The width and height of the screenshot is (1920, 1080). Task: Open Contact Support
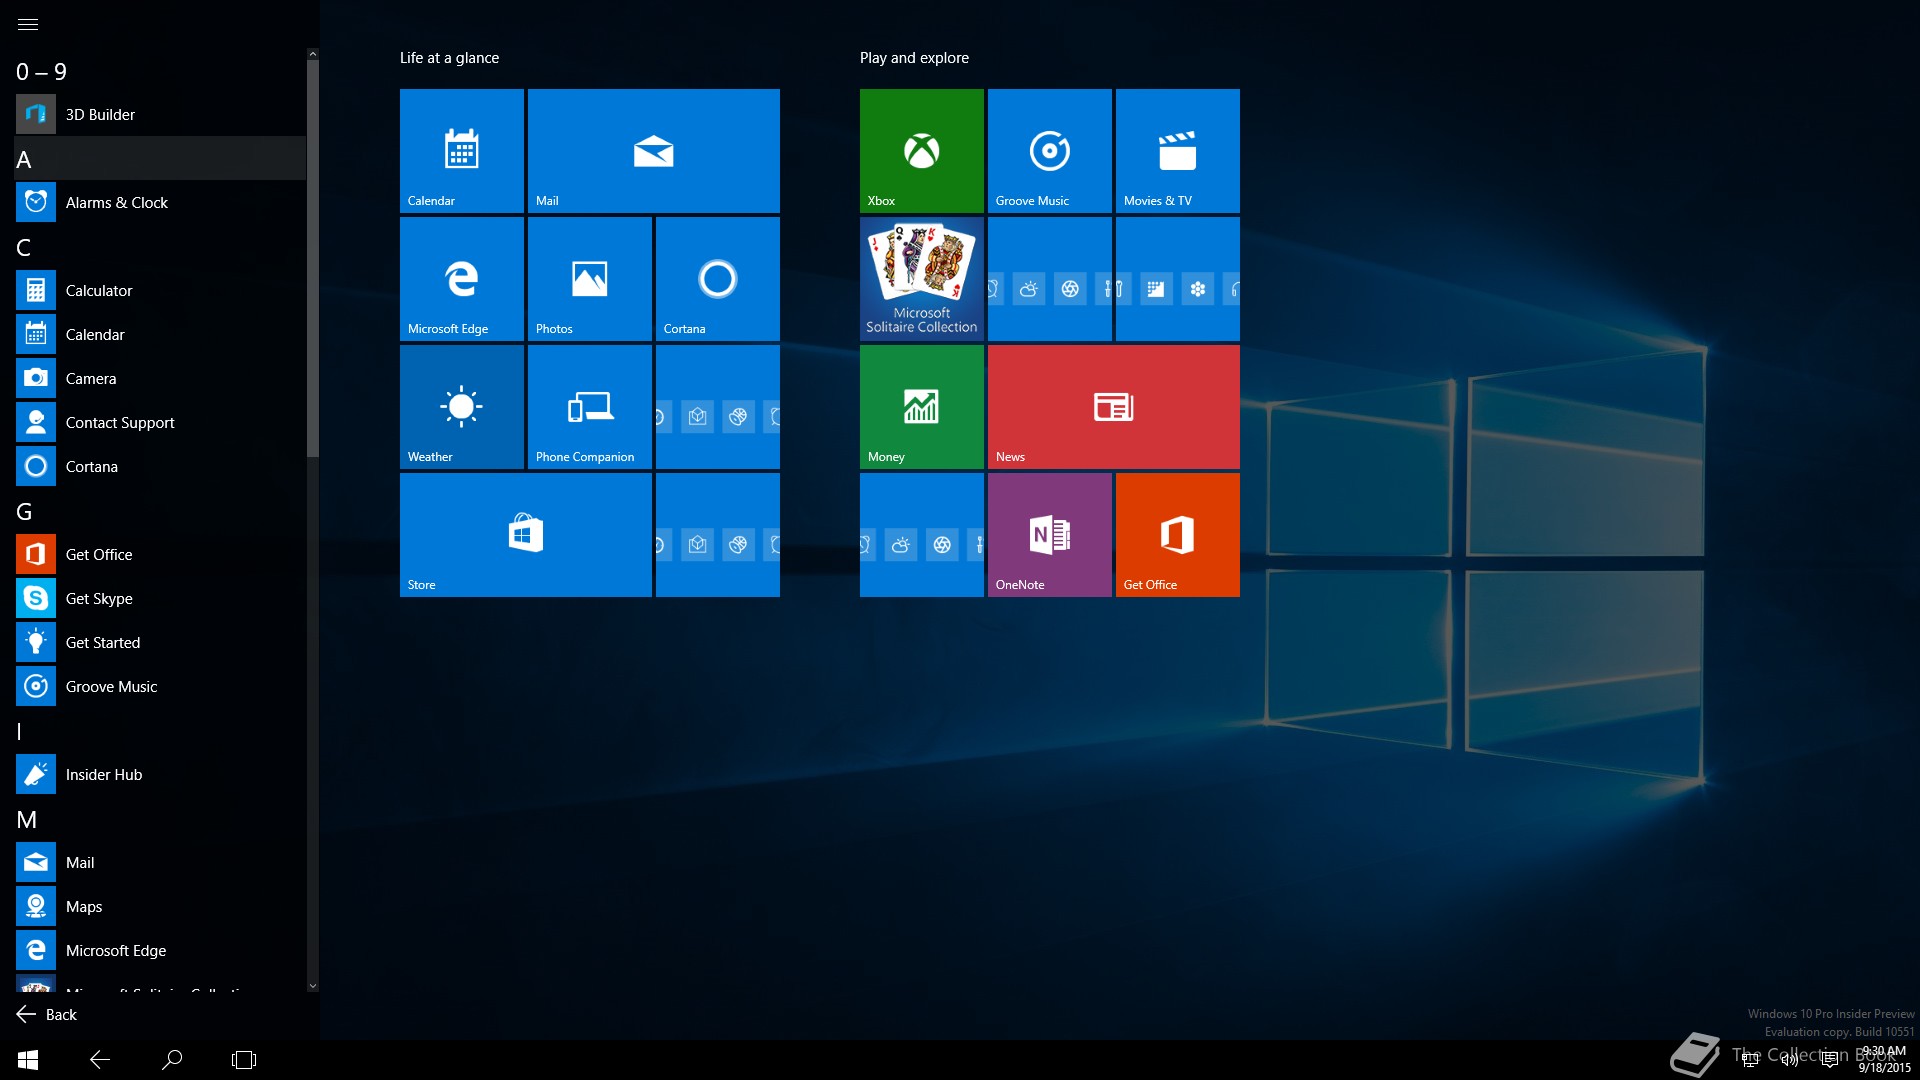[x=161, y=422]
